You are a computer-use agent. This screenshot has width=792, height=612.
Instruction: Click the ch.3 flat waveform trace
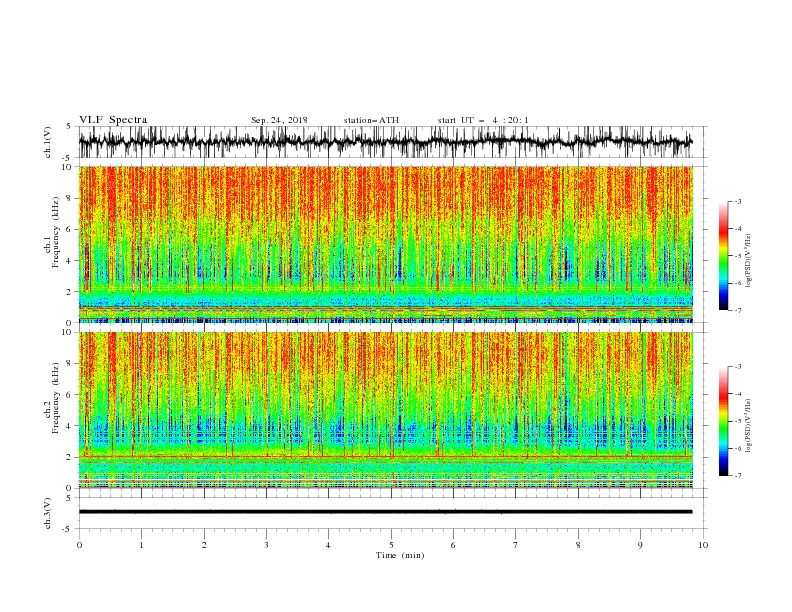pyautogui.click(x=385, y=512)
